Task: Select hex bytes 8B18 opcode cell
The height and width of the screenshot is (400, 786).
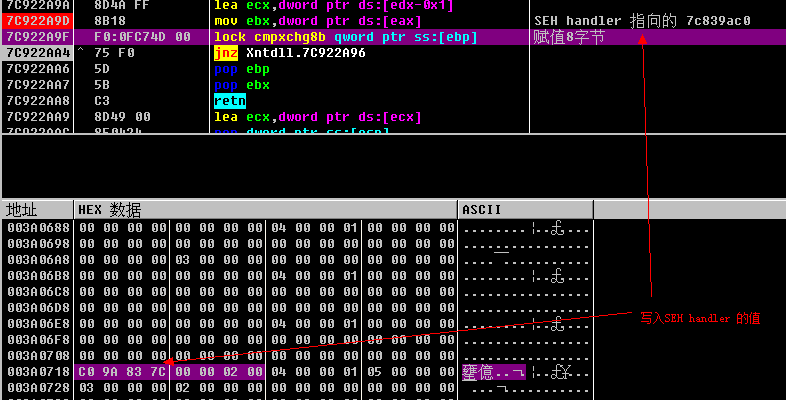Action: [x=110, y=21]
